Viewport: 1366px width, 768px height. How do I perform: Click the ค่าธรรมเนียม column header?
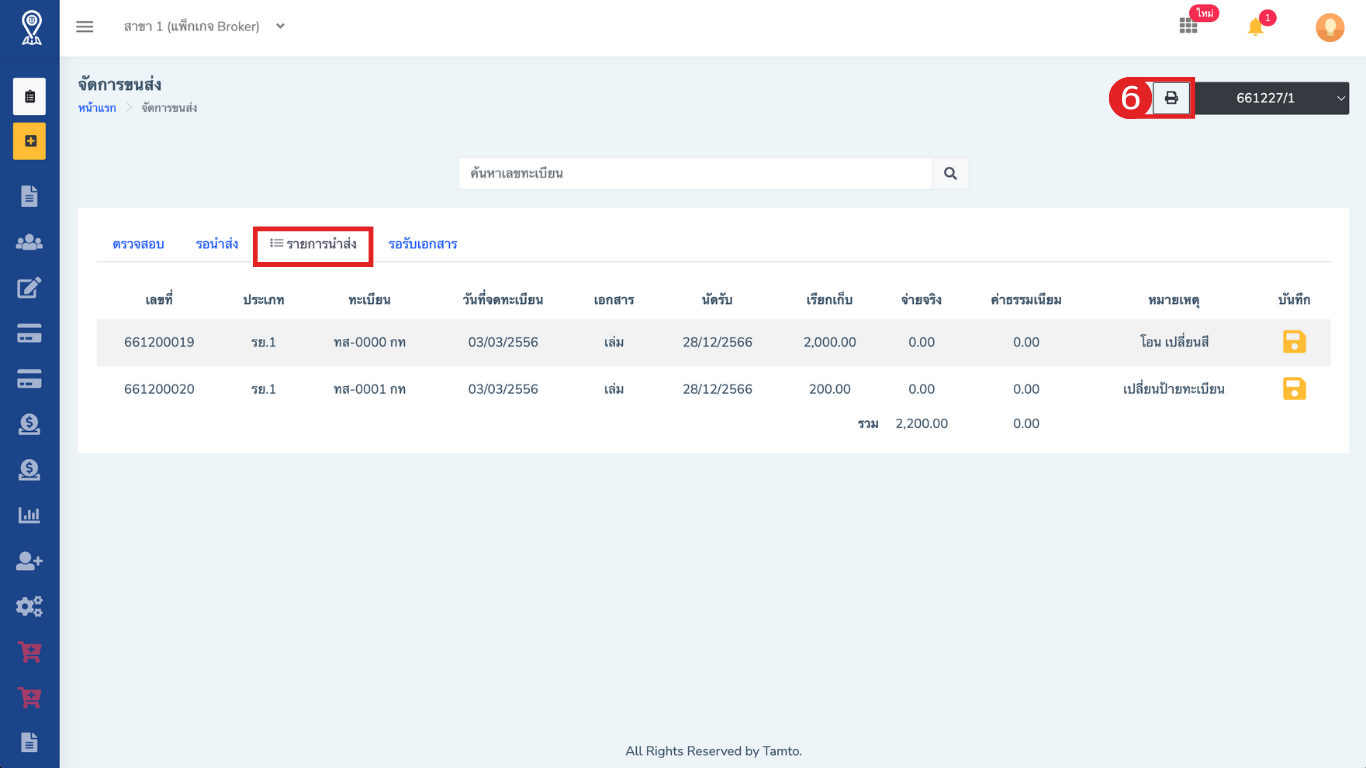coord(1026,300)
